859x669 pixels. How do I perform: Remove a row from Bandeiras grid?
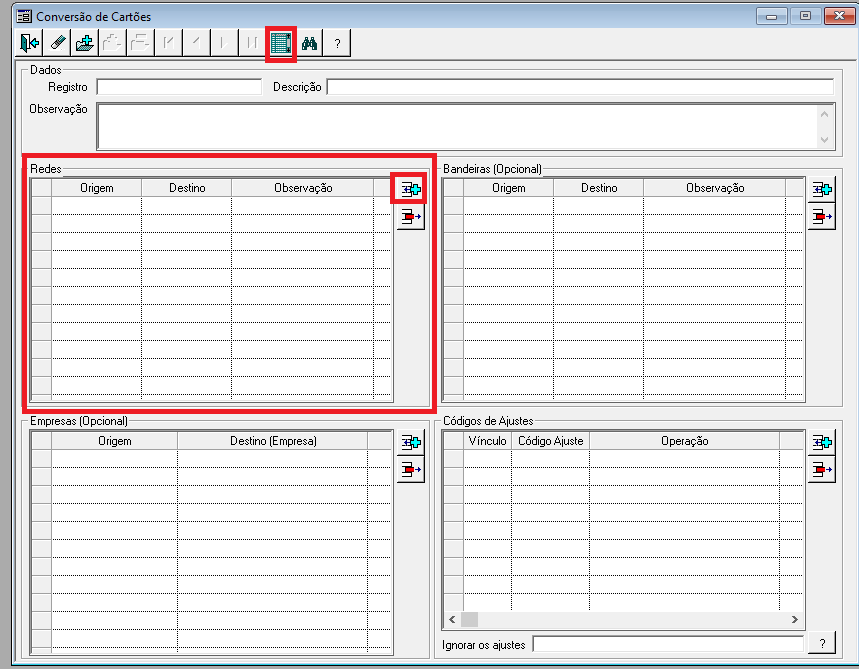point(822,217)
